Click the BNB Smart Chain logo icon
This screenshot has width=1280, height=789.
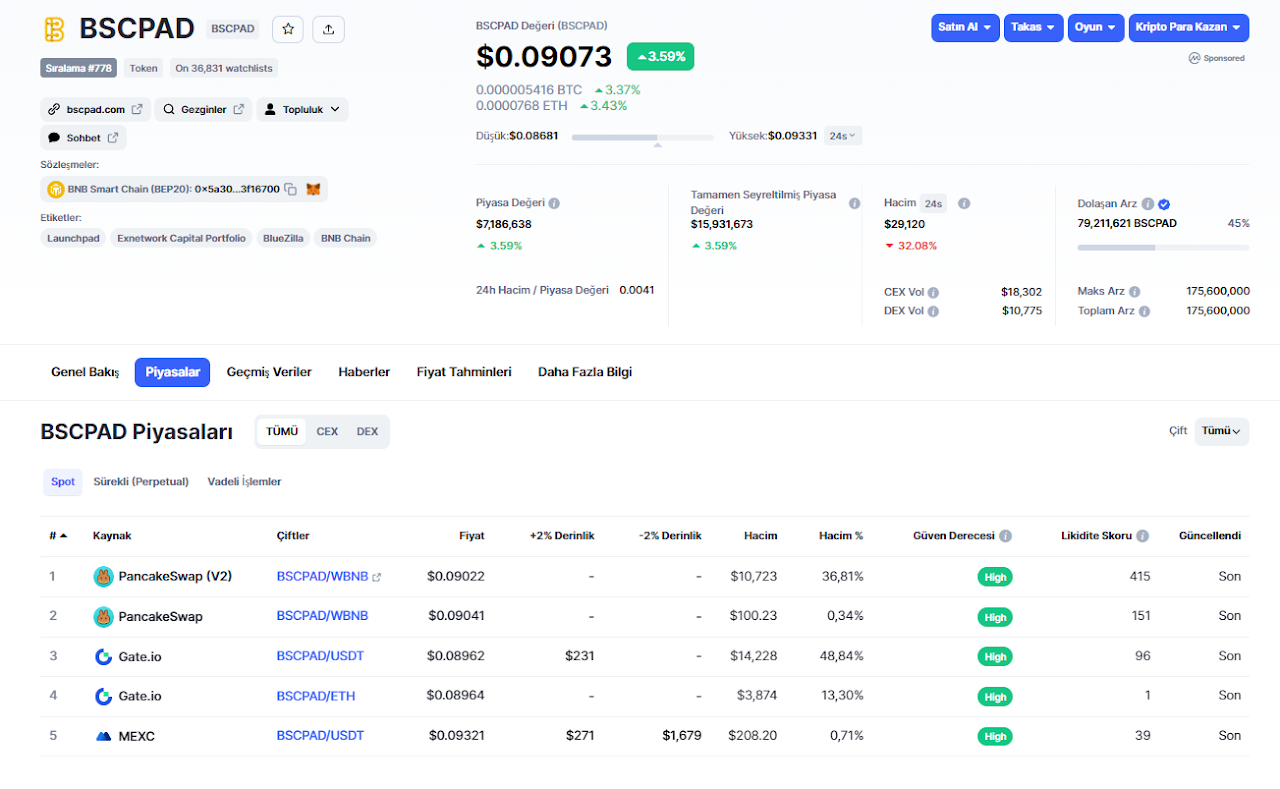(x=56, y=189)
